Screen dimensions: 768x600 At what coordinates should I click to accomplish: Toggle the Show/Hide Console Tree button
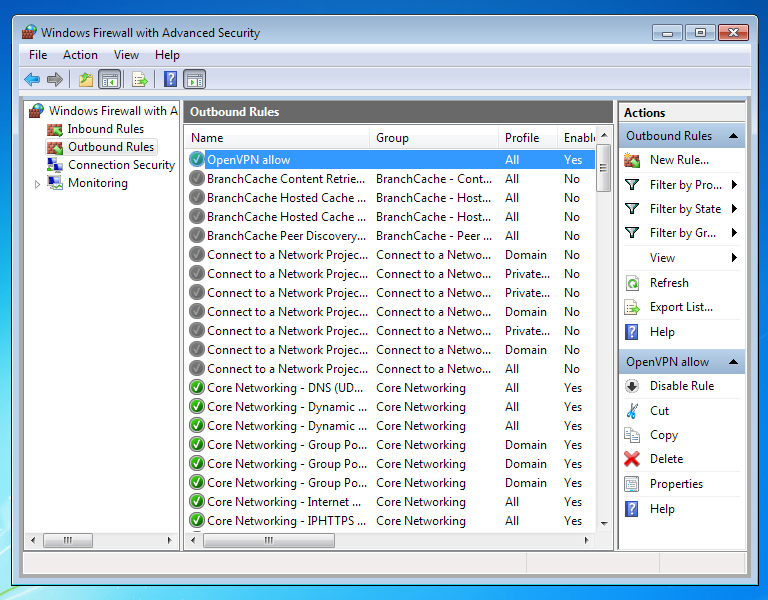tap(110, 79)
